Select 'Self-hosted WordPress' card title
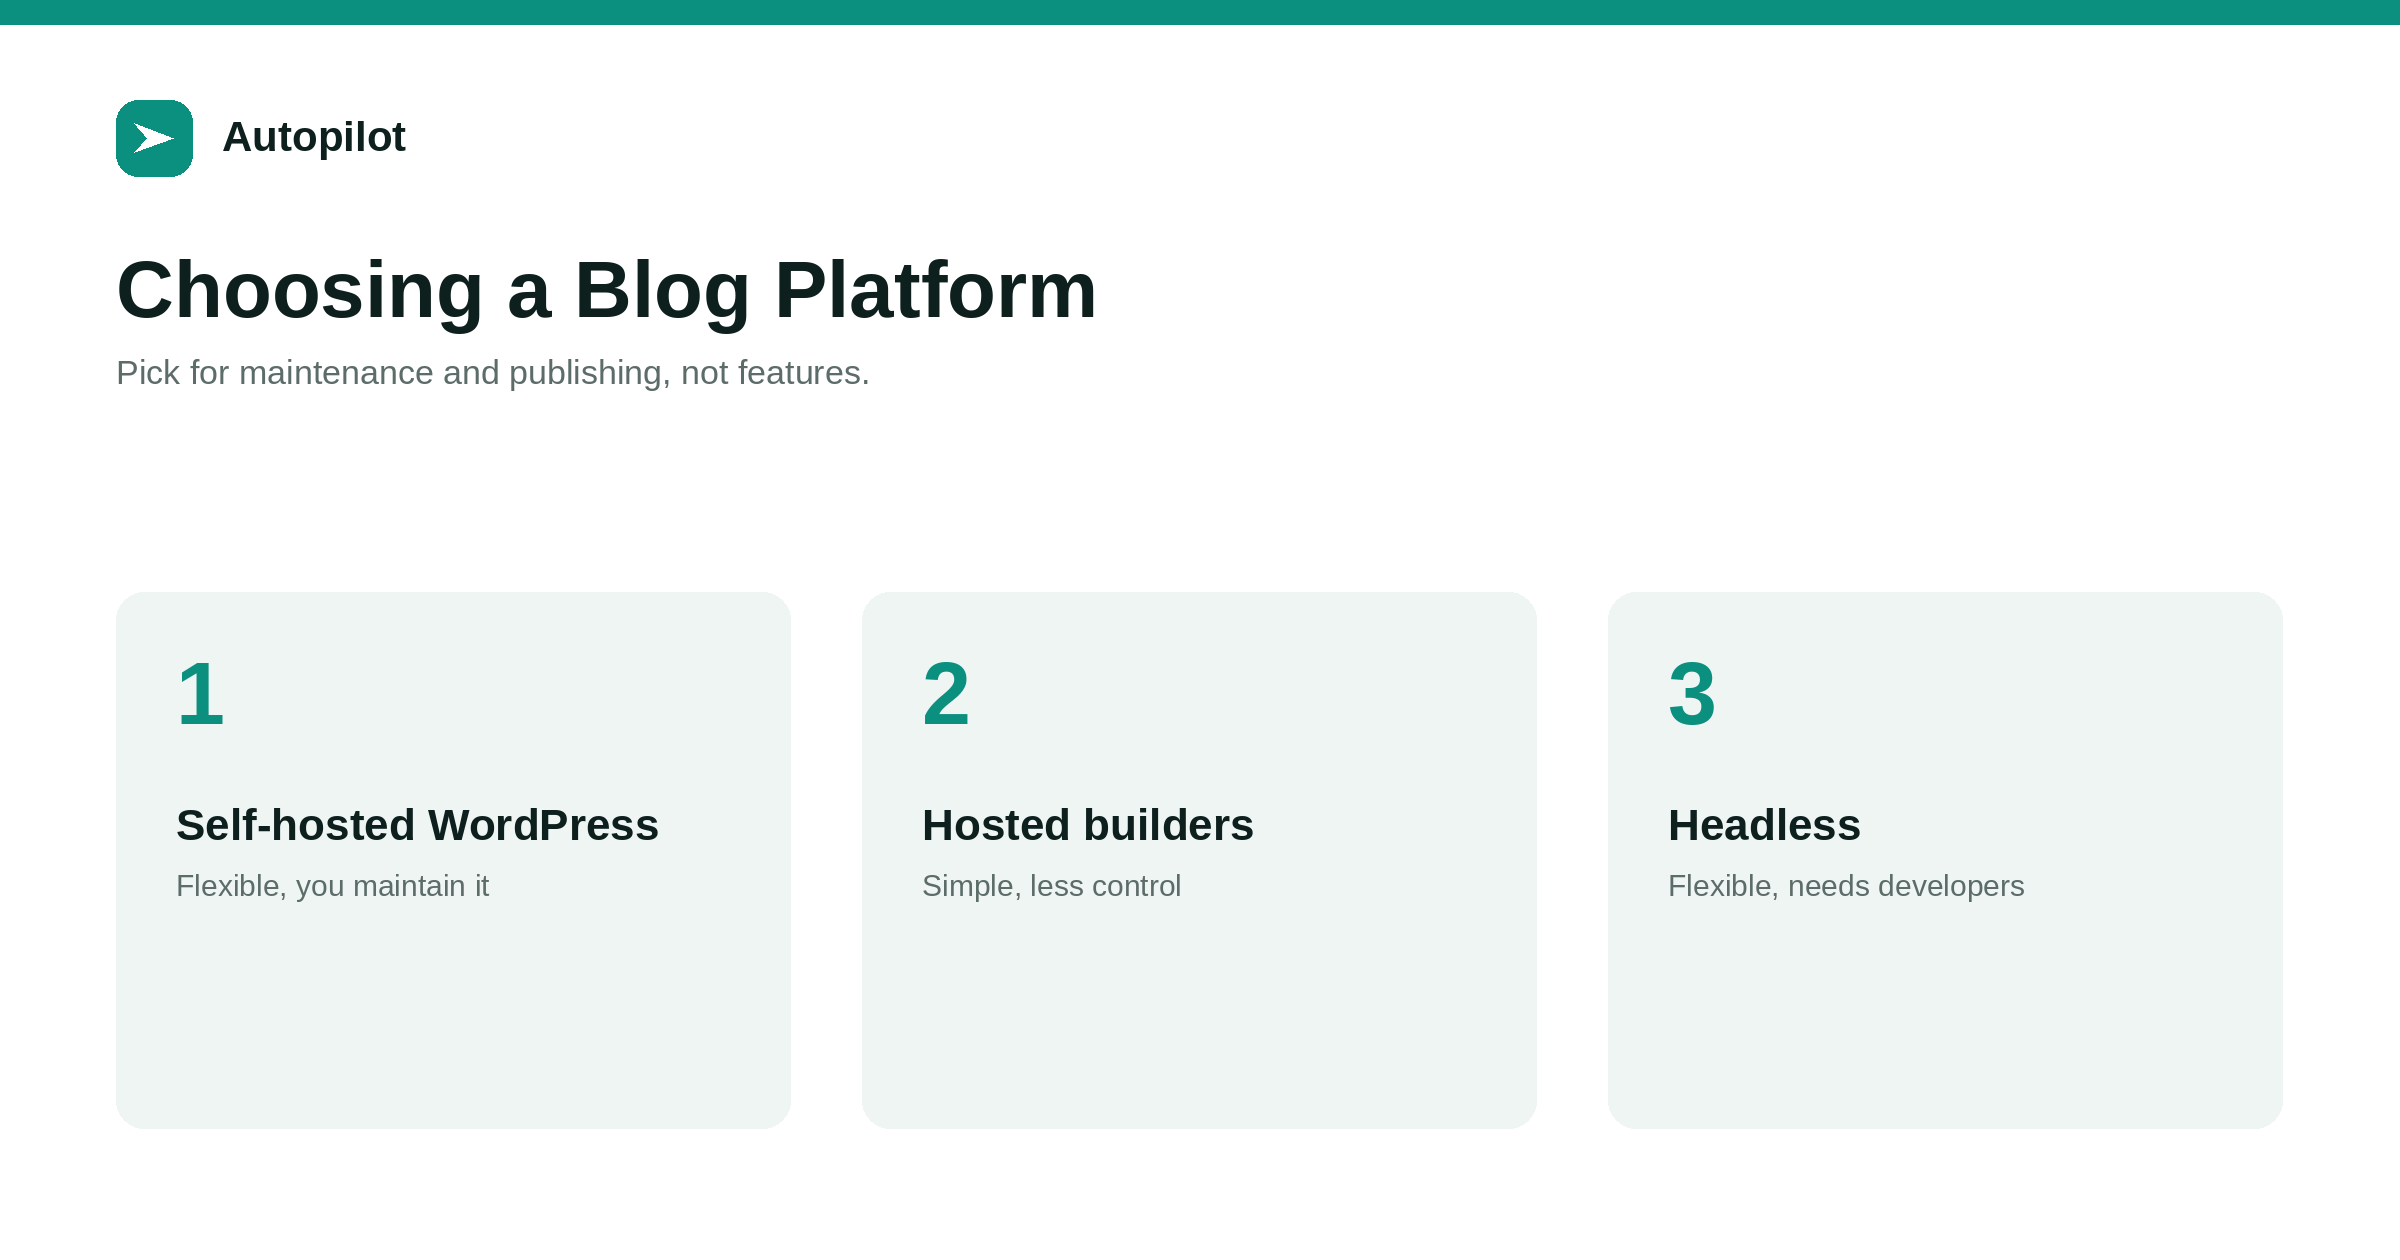 417,825
